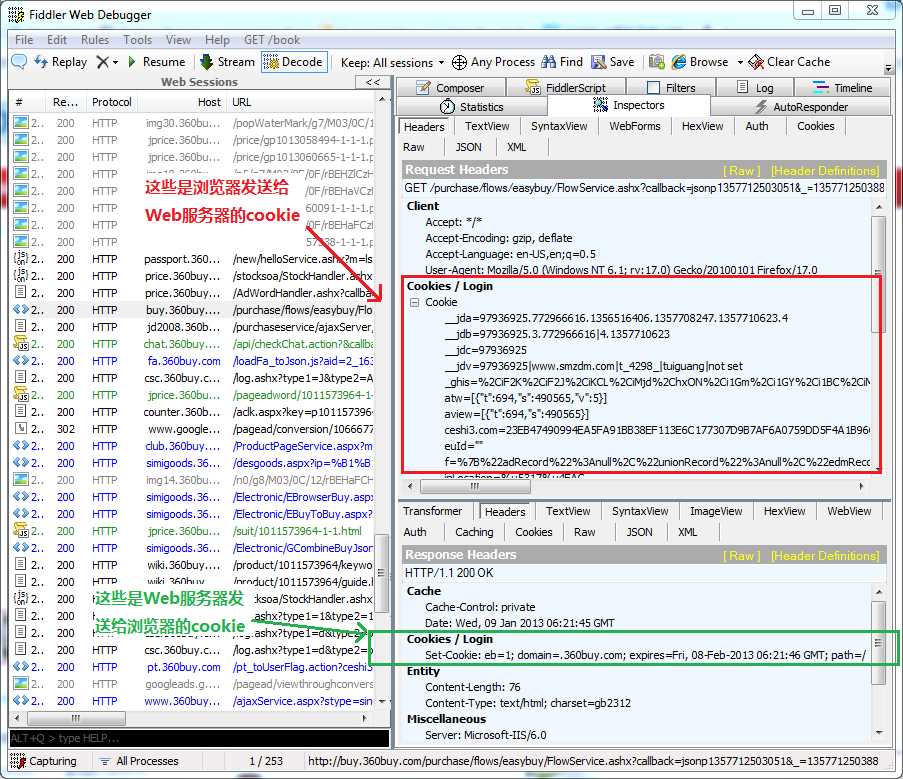Open the Rules menu
Screen dimensions: 903x779
click(94, 40)
